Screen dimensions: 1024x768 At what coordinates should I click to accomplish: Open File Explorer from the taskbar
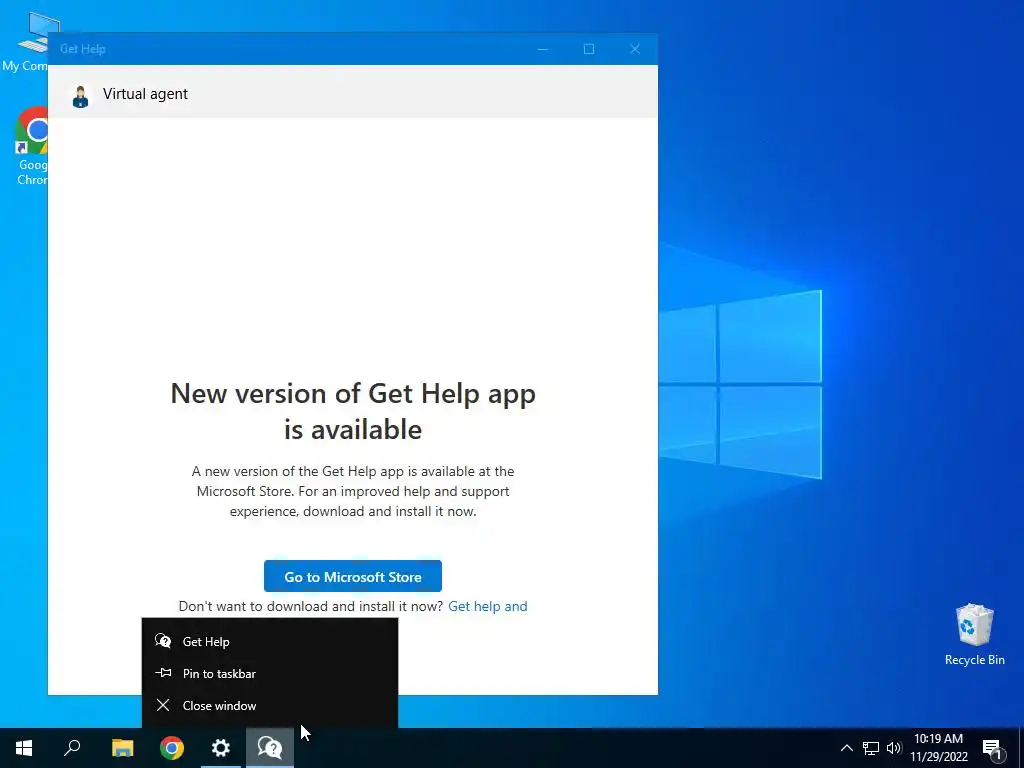(122, 748)
